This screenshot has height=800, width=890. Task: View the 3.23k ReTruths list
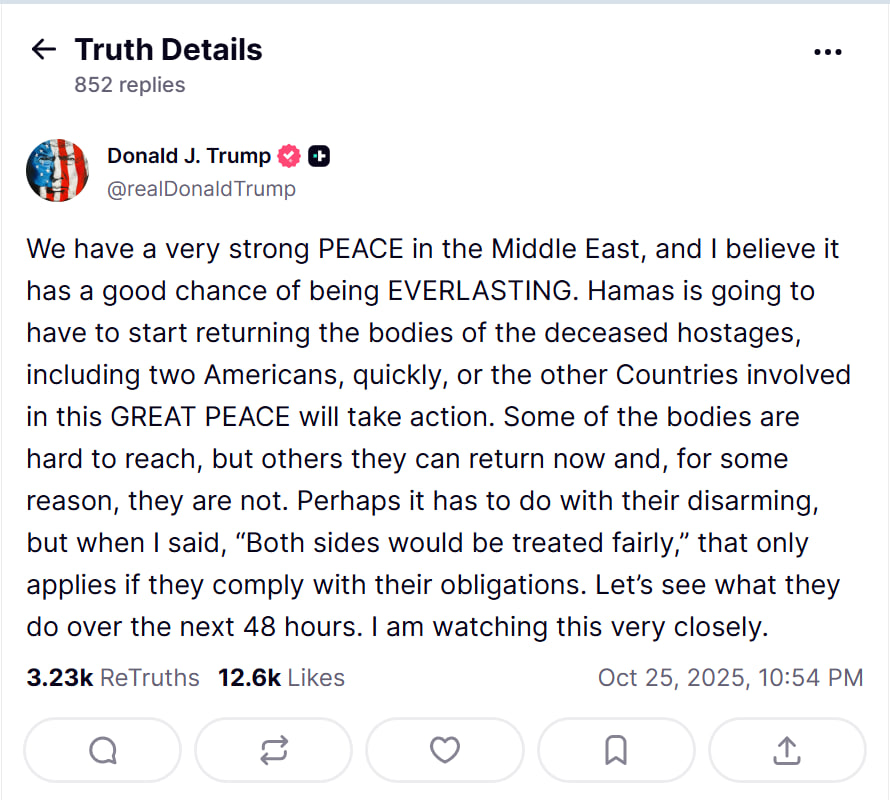click(x=113, y=677)
